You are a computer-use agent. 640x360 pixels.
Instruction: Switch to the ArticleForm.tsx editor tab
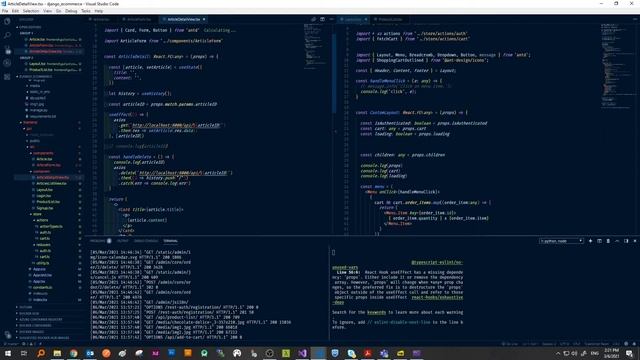point(139,19)
